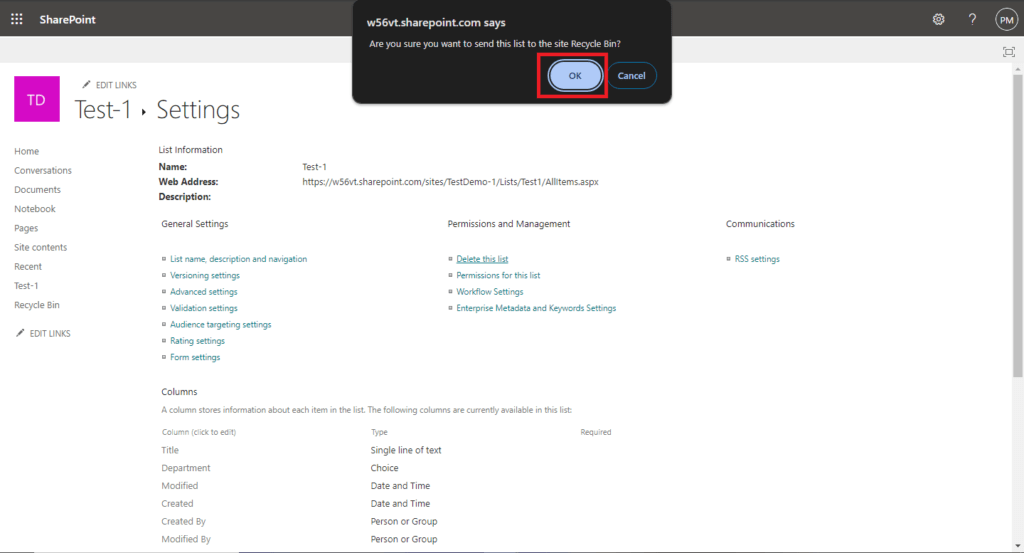The image size is (1024, 553).
Task: Open Workflow Settings
Action: tap(490, 292)
